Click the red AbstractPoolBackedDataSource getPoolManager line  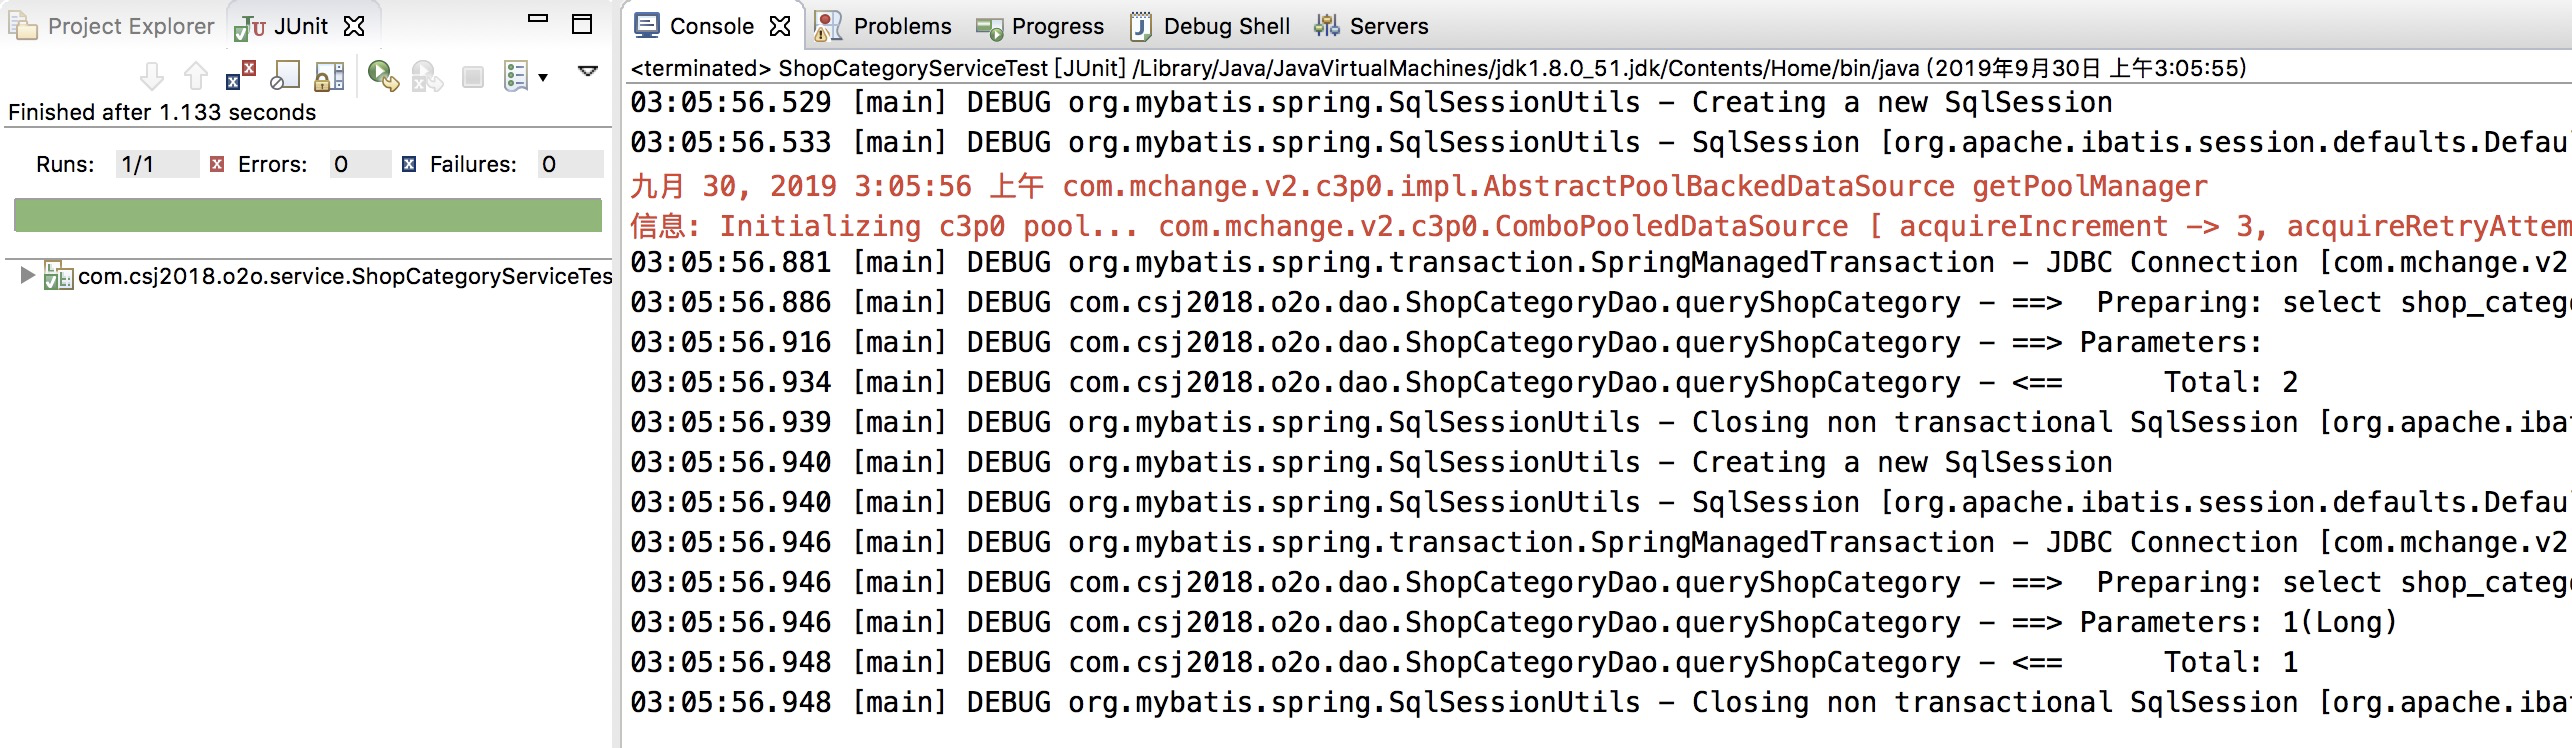[1419, 186]
